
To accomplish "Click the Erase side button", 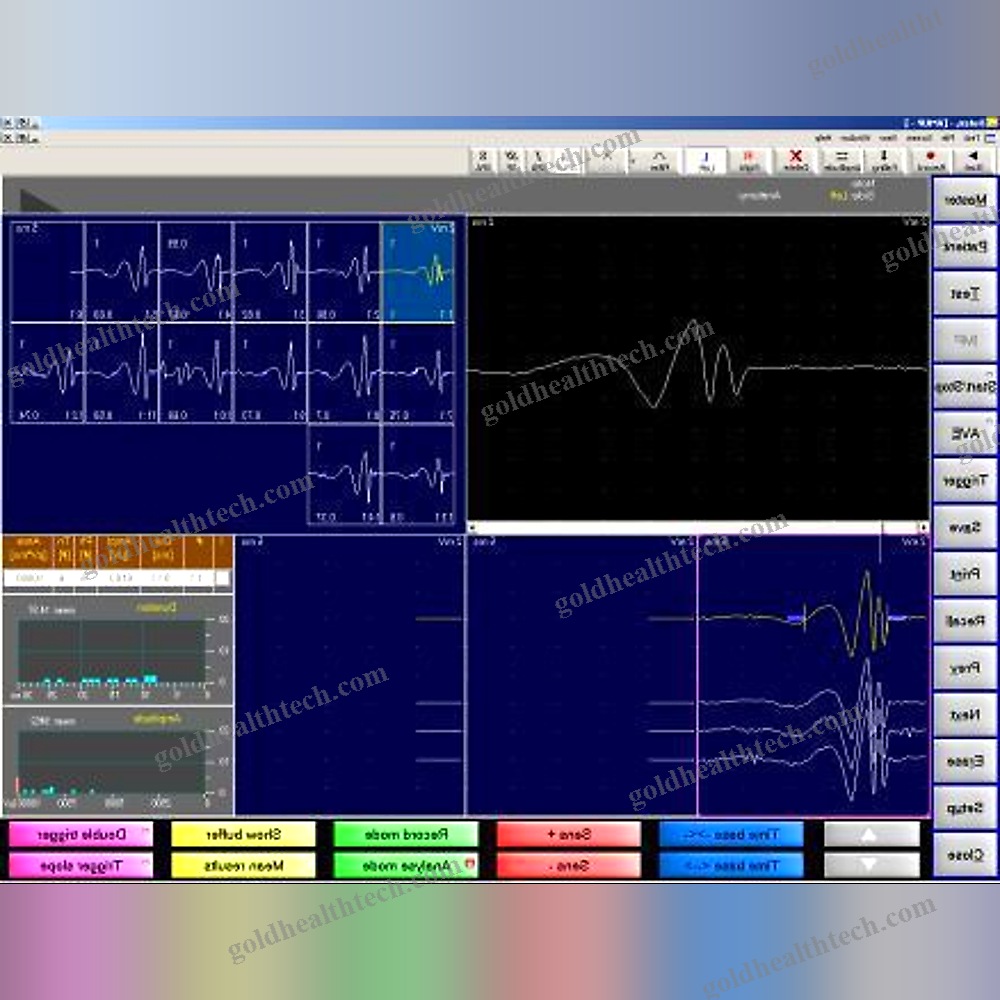I will pos(964,761).
